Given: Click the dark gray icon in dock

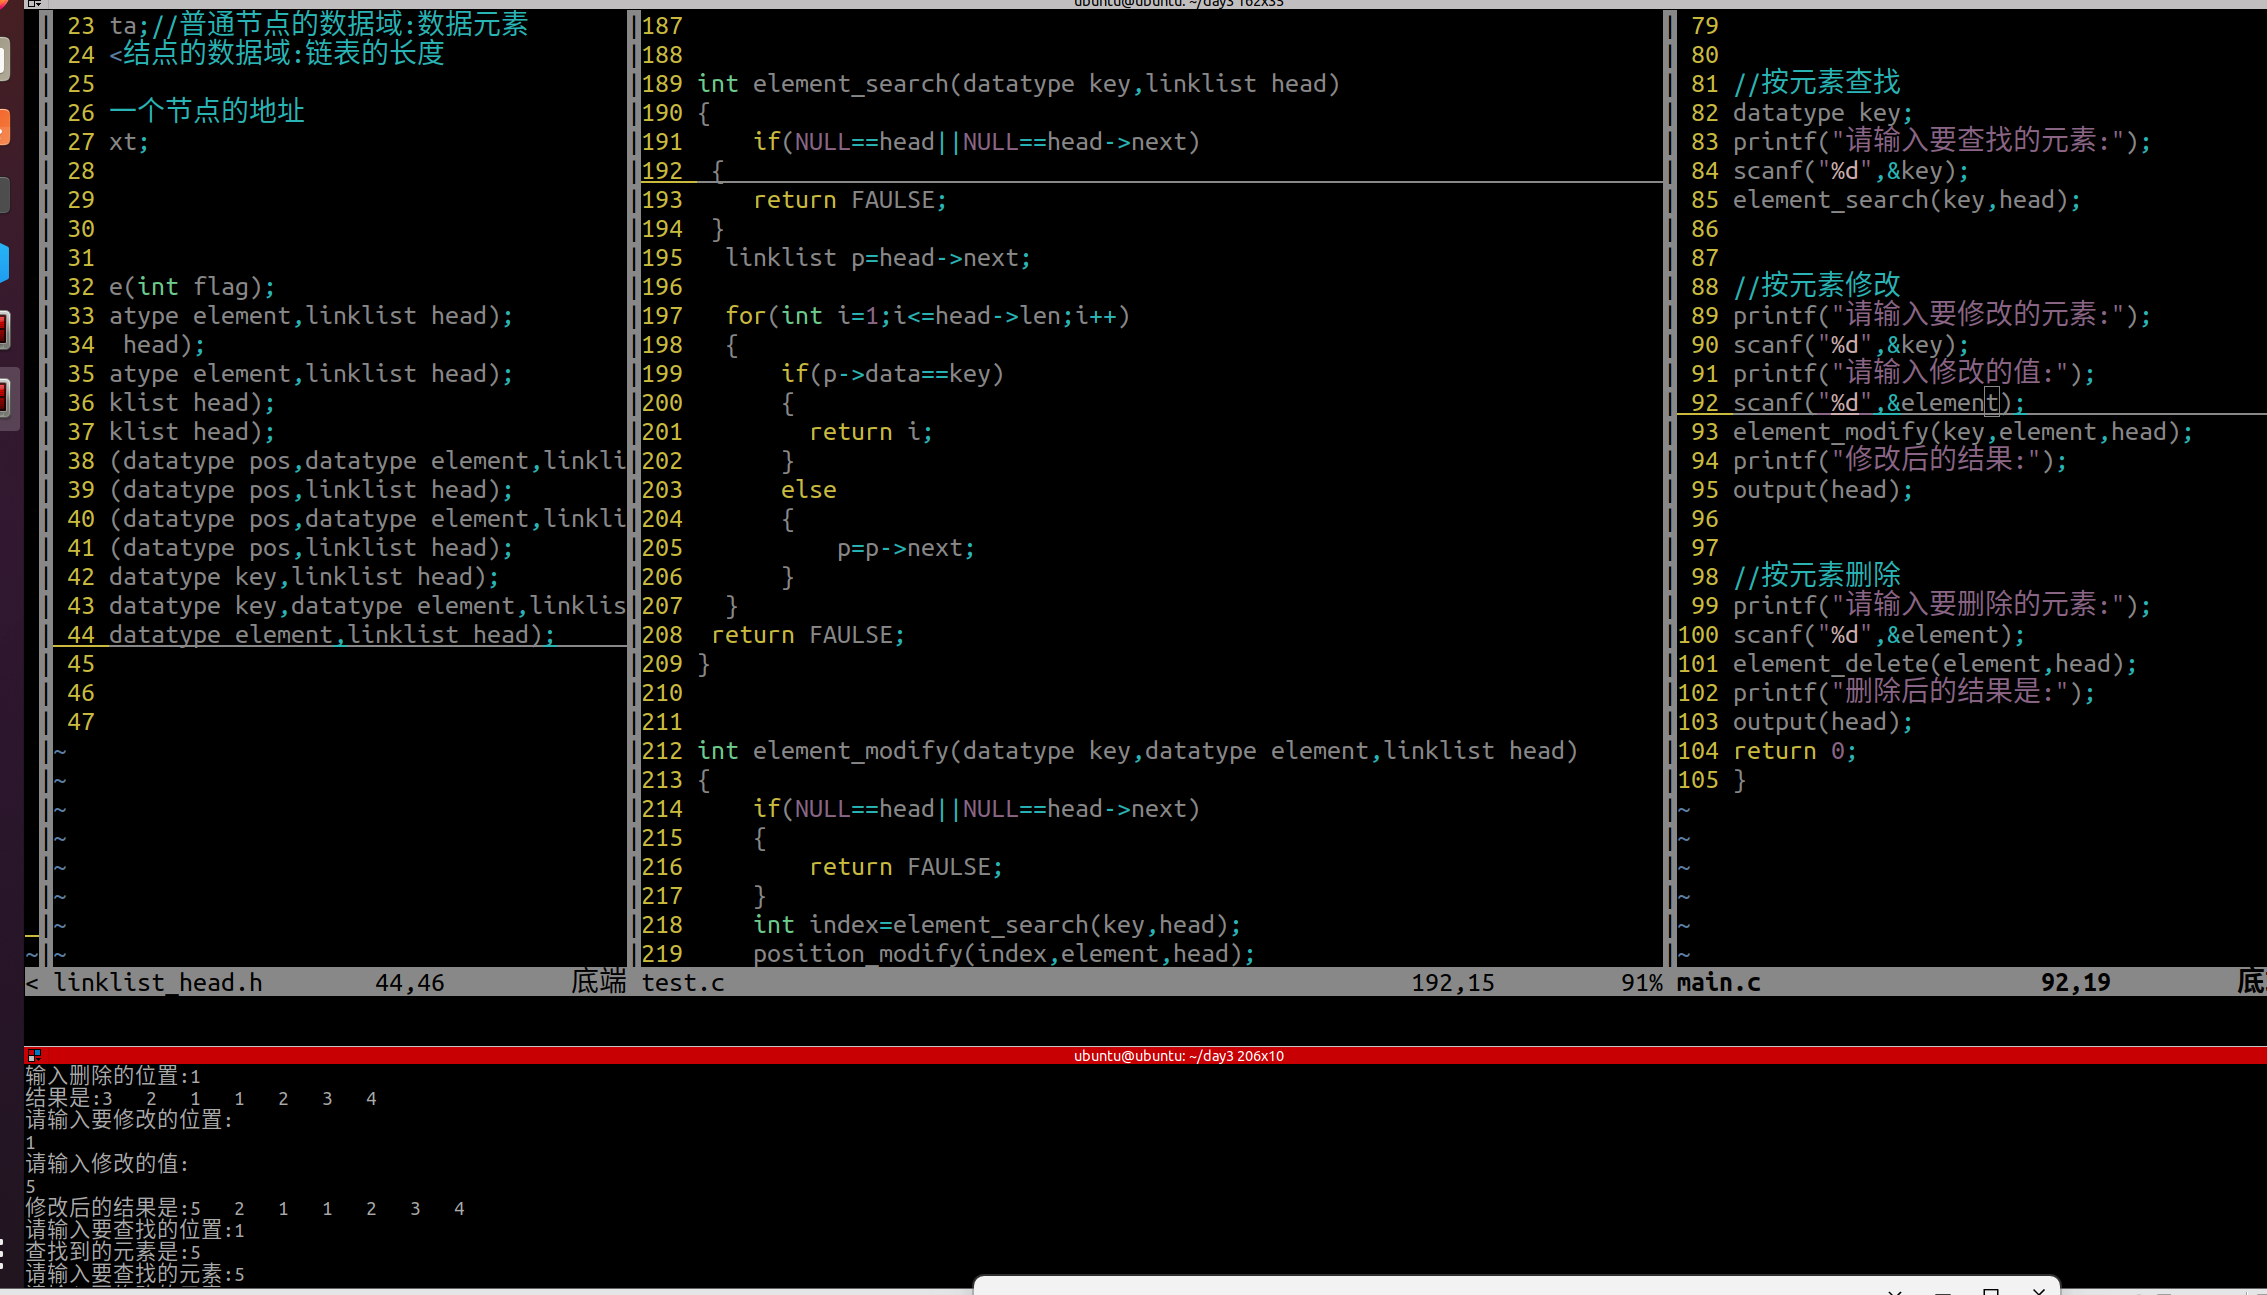Looking at the screenshot, I should click(4, 195).
